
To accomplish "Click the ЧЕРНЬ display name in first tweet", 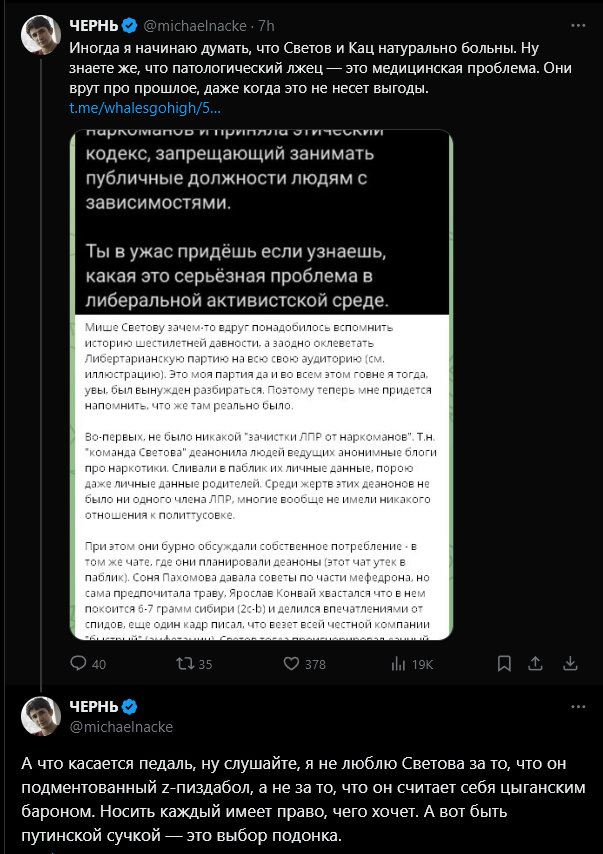I will tap(94, 25).
